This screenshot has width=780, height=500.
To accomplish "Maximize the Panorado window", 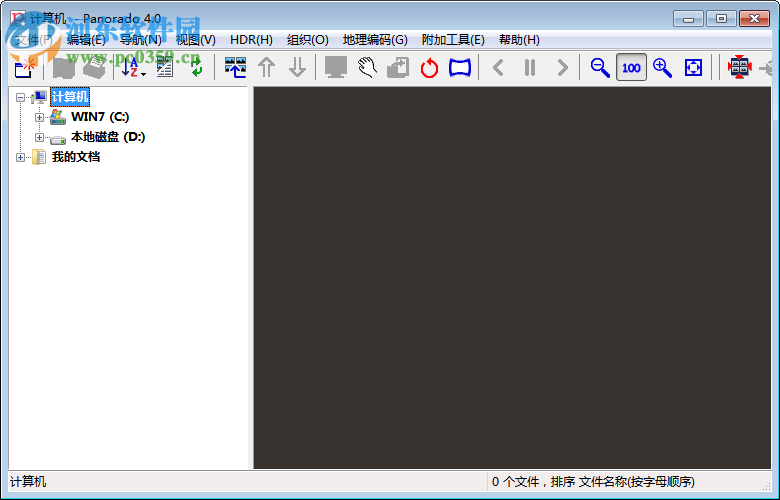I will [721, 19].
